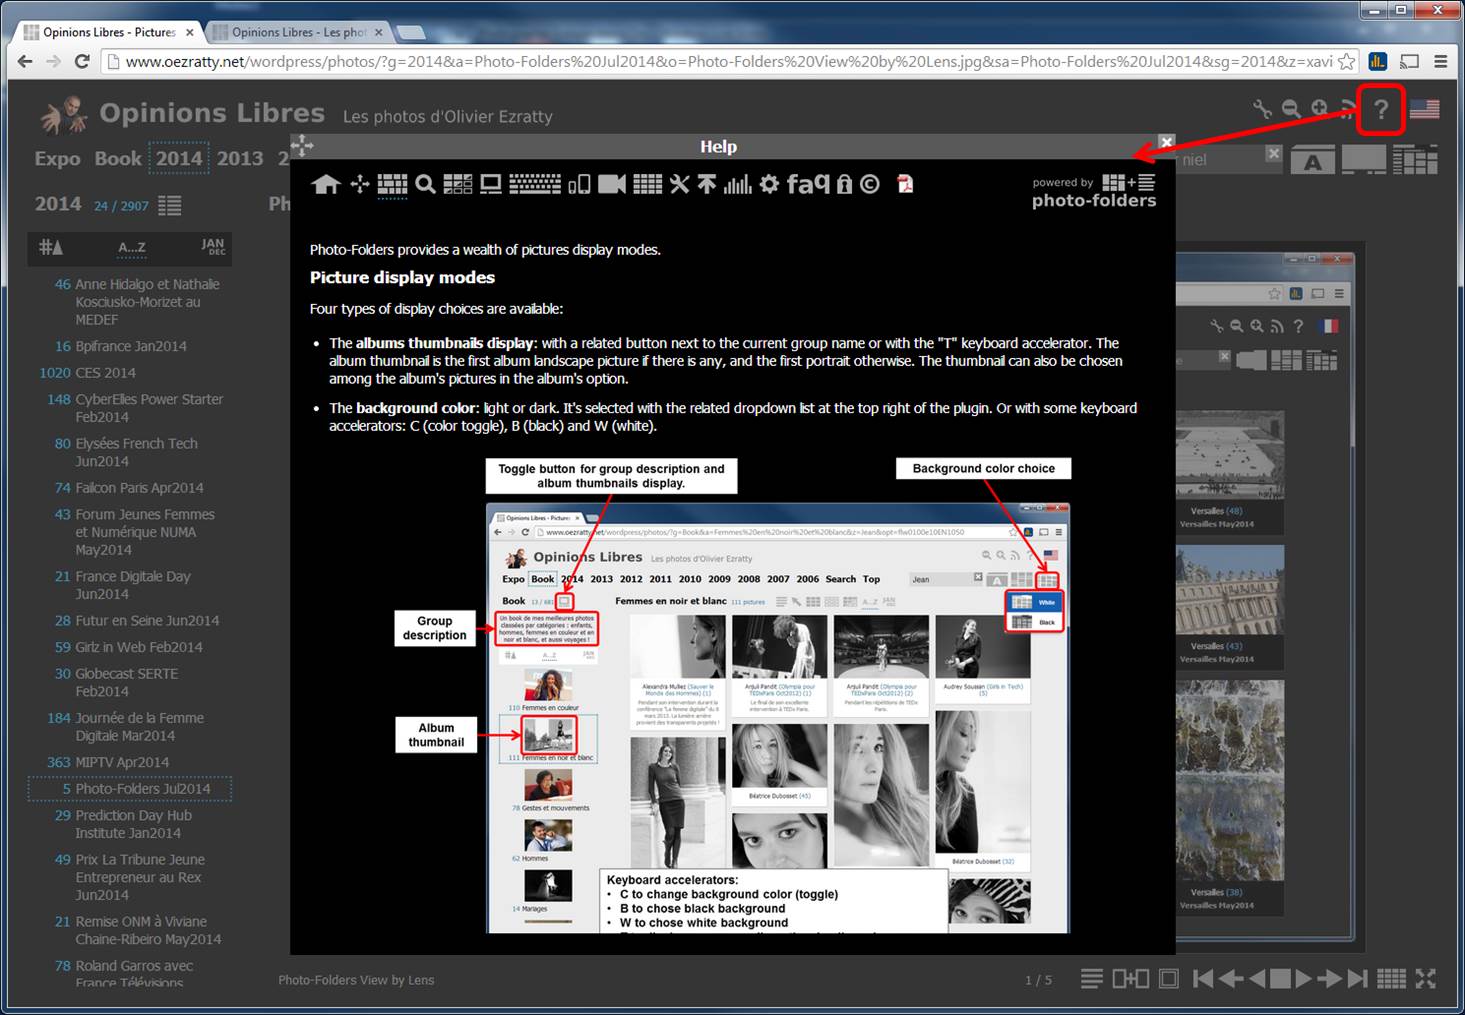
Task: Click the zoom out magnifier icon
Action: pos(1291,109)
